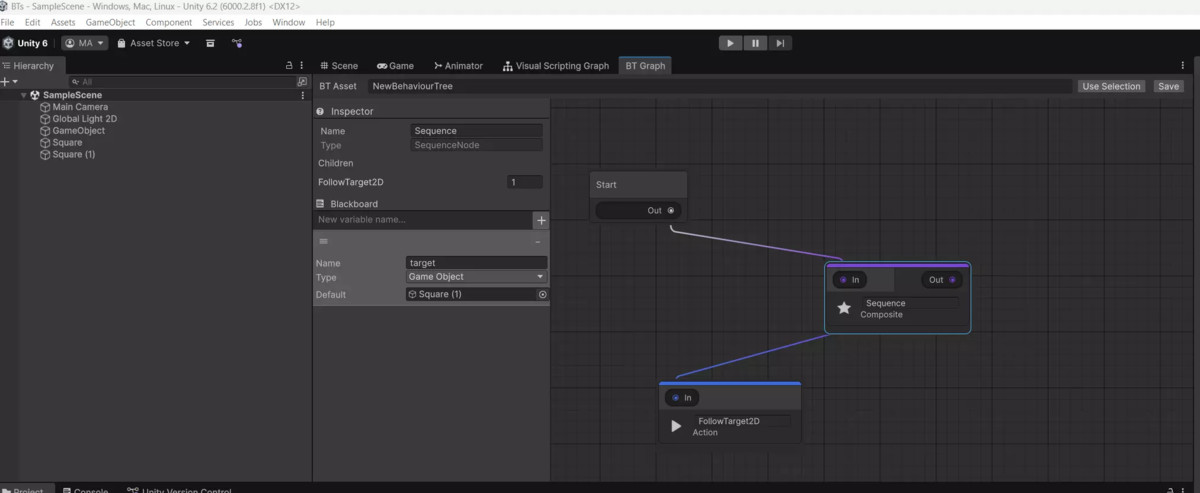Select Square (1) in the Hierarchy
Image resolution: width=1200 pixels, height=493 pixels.
click(x=74, y=155)
